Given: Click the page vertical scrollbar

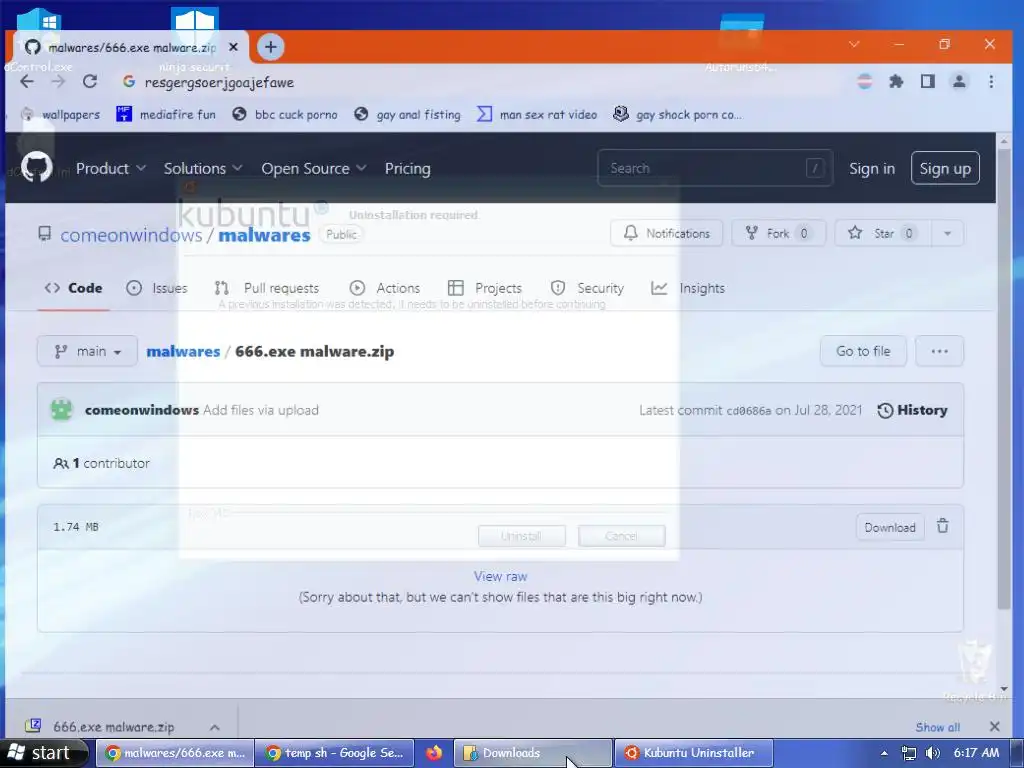Looking at the screenshot, I should pyautogui.click(x=1004, y=377).
